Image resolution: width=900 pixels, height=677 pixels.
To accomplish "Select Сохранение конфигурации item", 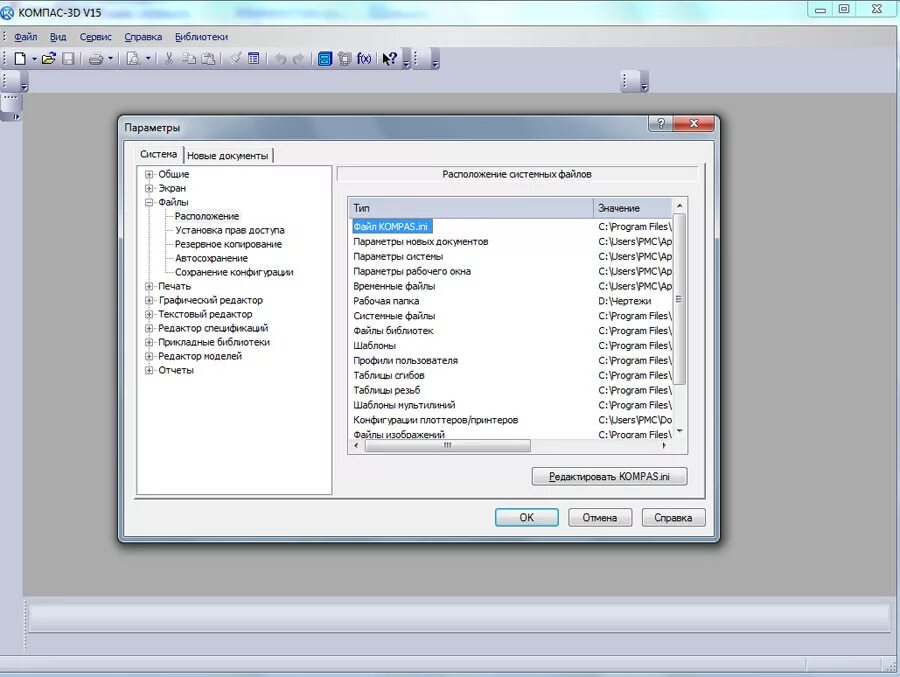I will click(x=234, y=272).
